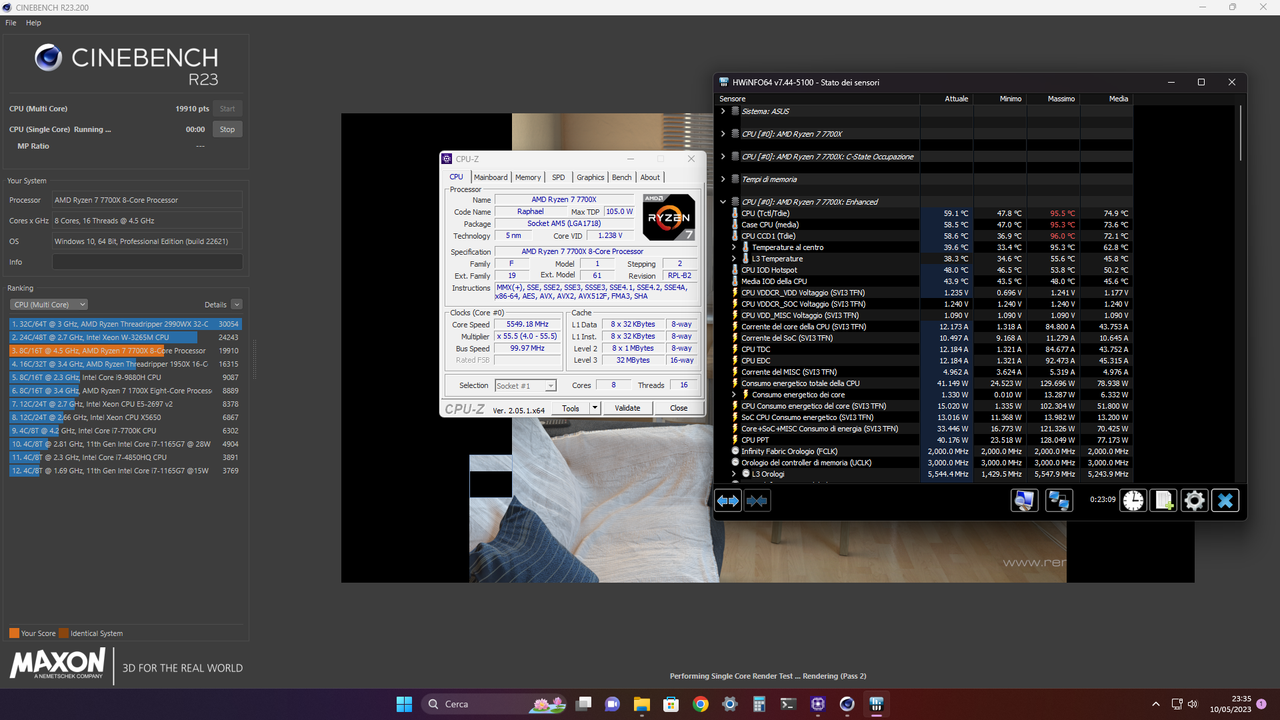Launch Google Chrome from the taskbar
The image size is (1280, 720).
click(700, 704)
